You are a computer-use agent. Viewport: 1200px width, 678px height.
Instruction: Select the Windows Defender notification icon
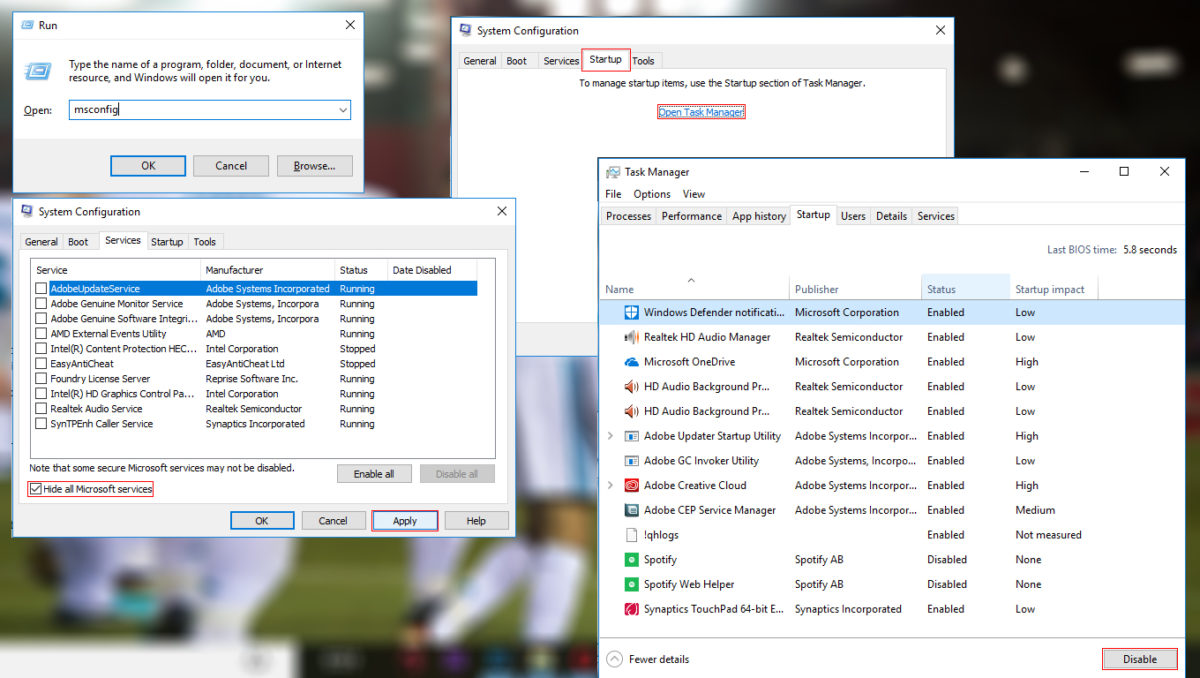click(631, 312)
